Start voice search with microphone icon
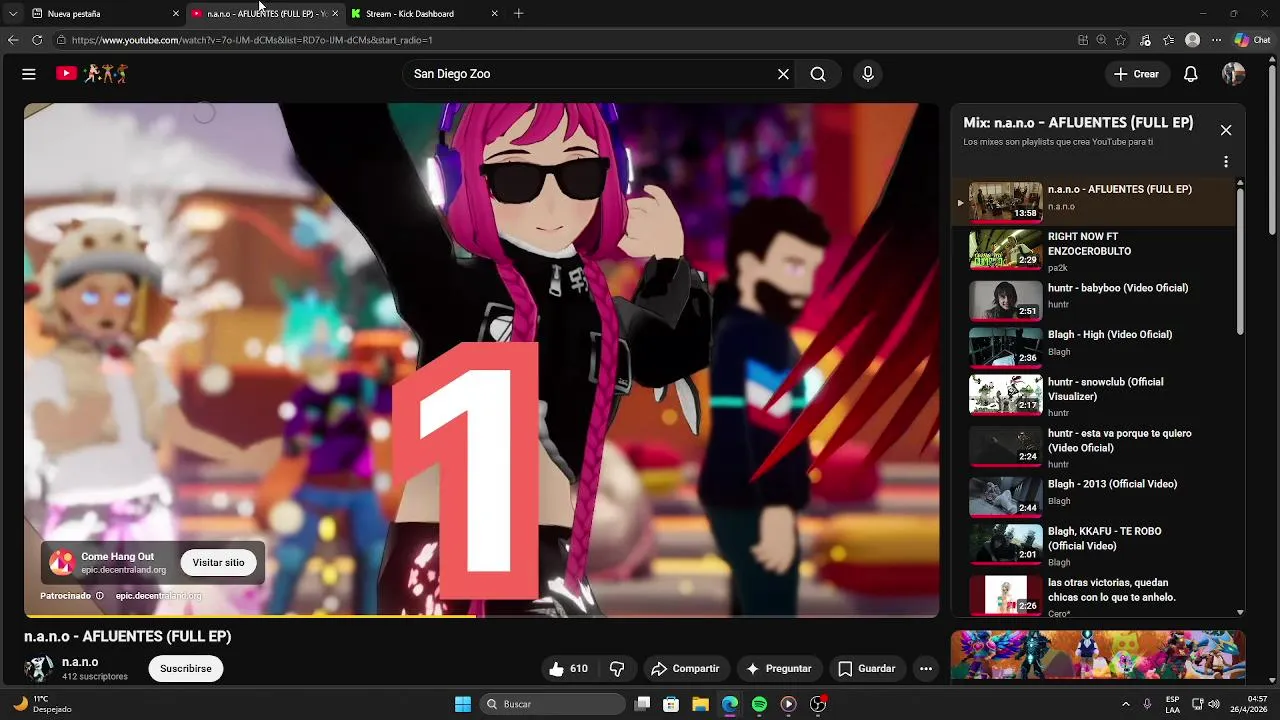Screen dimensions: 1280x720 868,74
